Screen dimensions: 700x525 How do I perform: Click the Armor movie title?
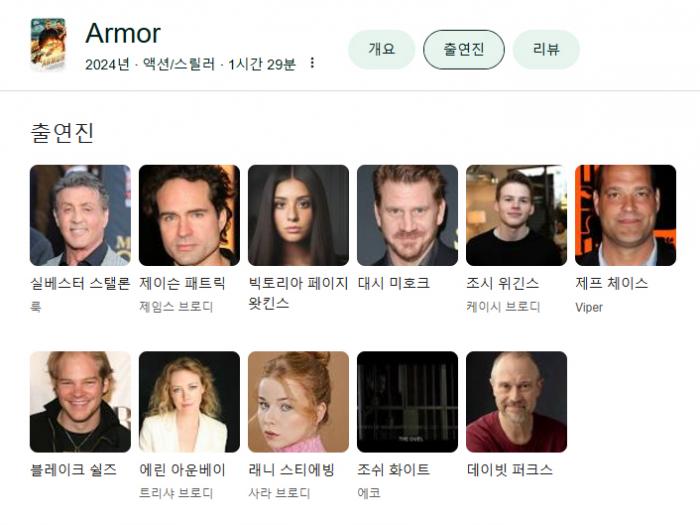(123, 33)
